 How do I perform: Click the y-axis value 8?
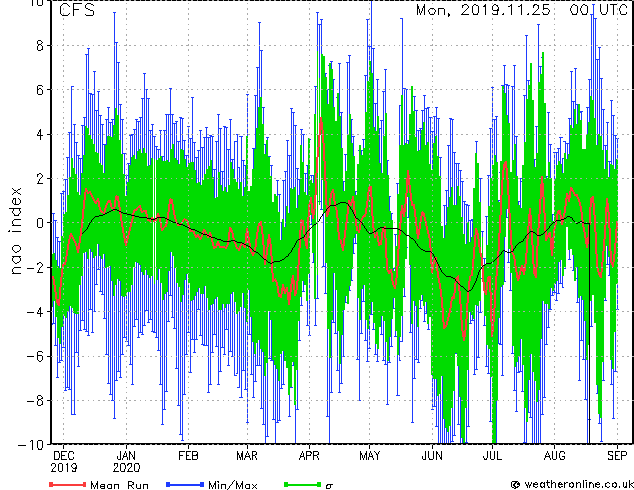40,46
